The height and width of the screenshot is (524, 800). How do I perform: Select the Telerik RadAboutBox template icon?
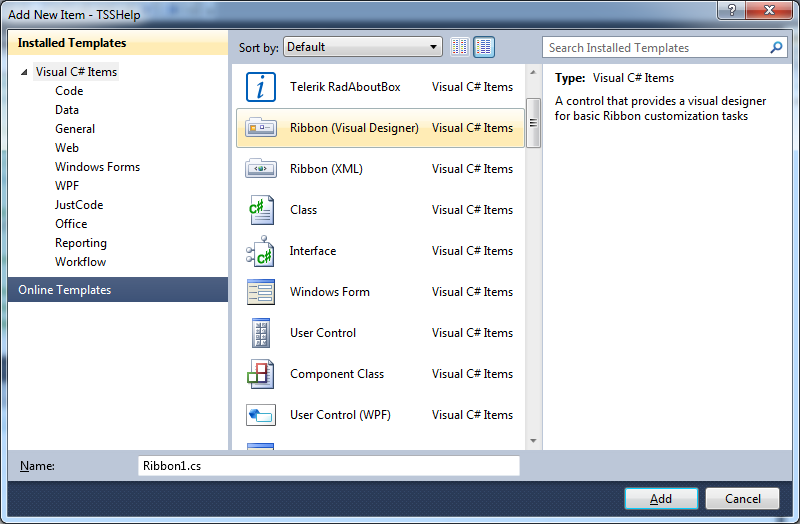click(x=261, y=87)
